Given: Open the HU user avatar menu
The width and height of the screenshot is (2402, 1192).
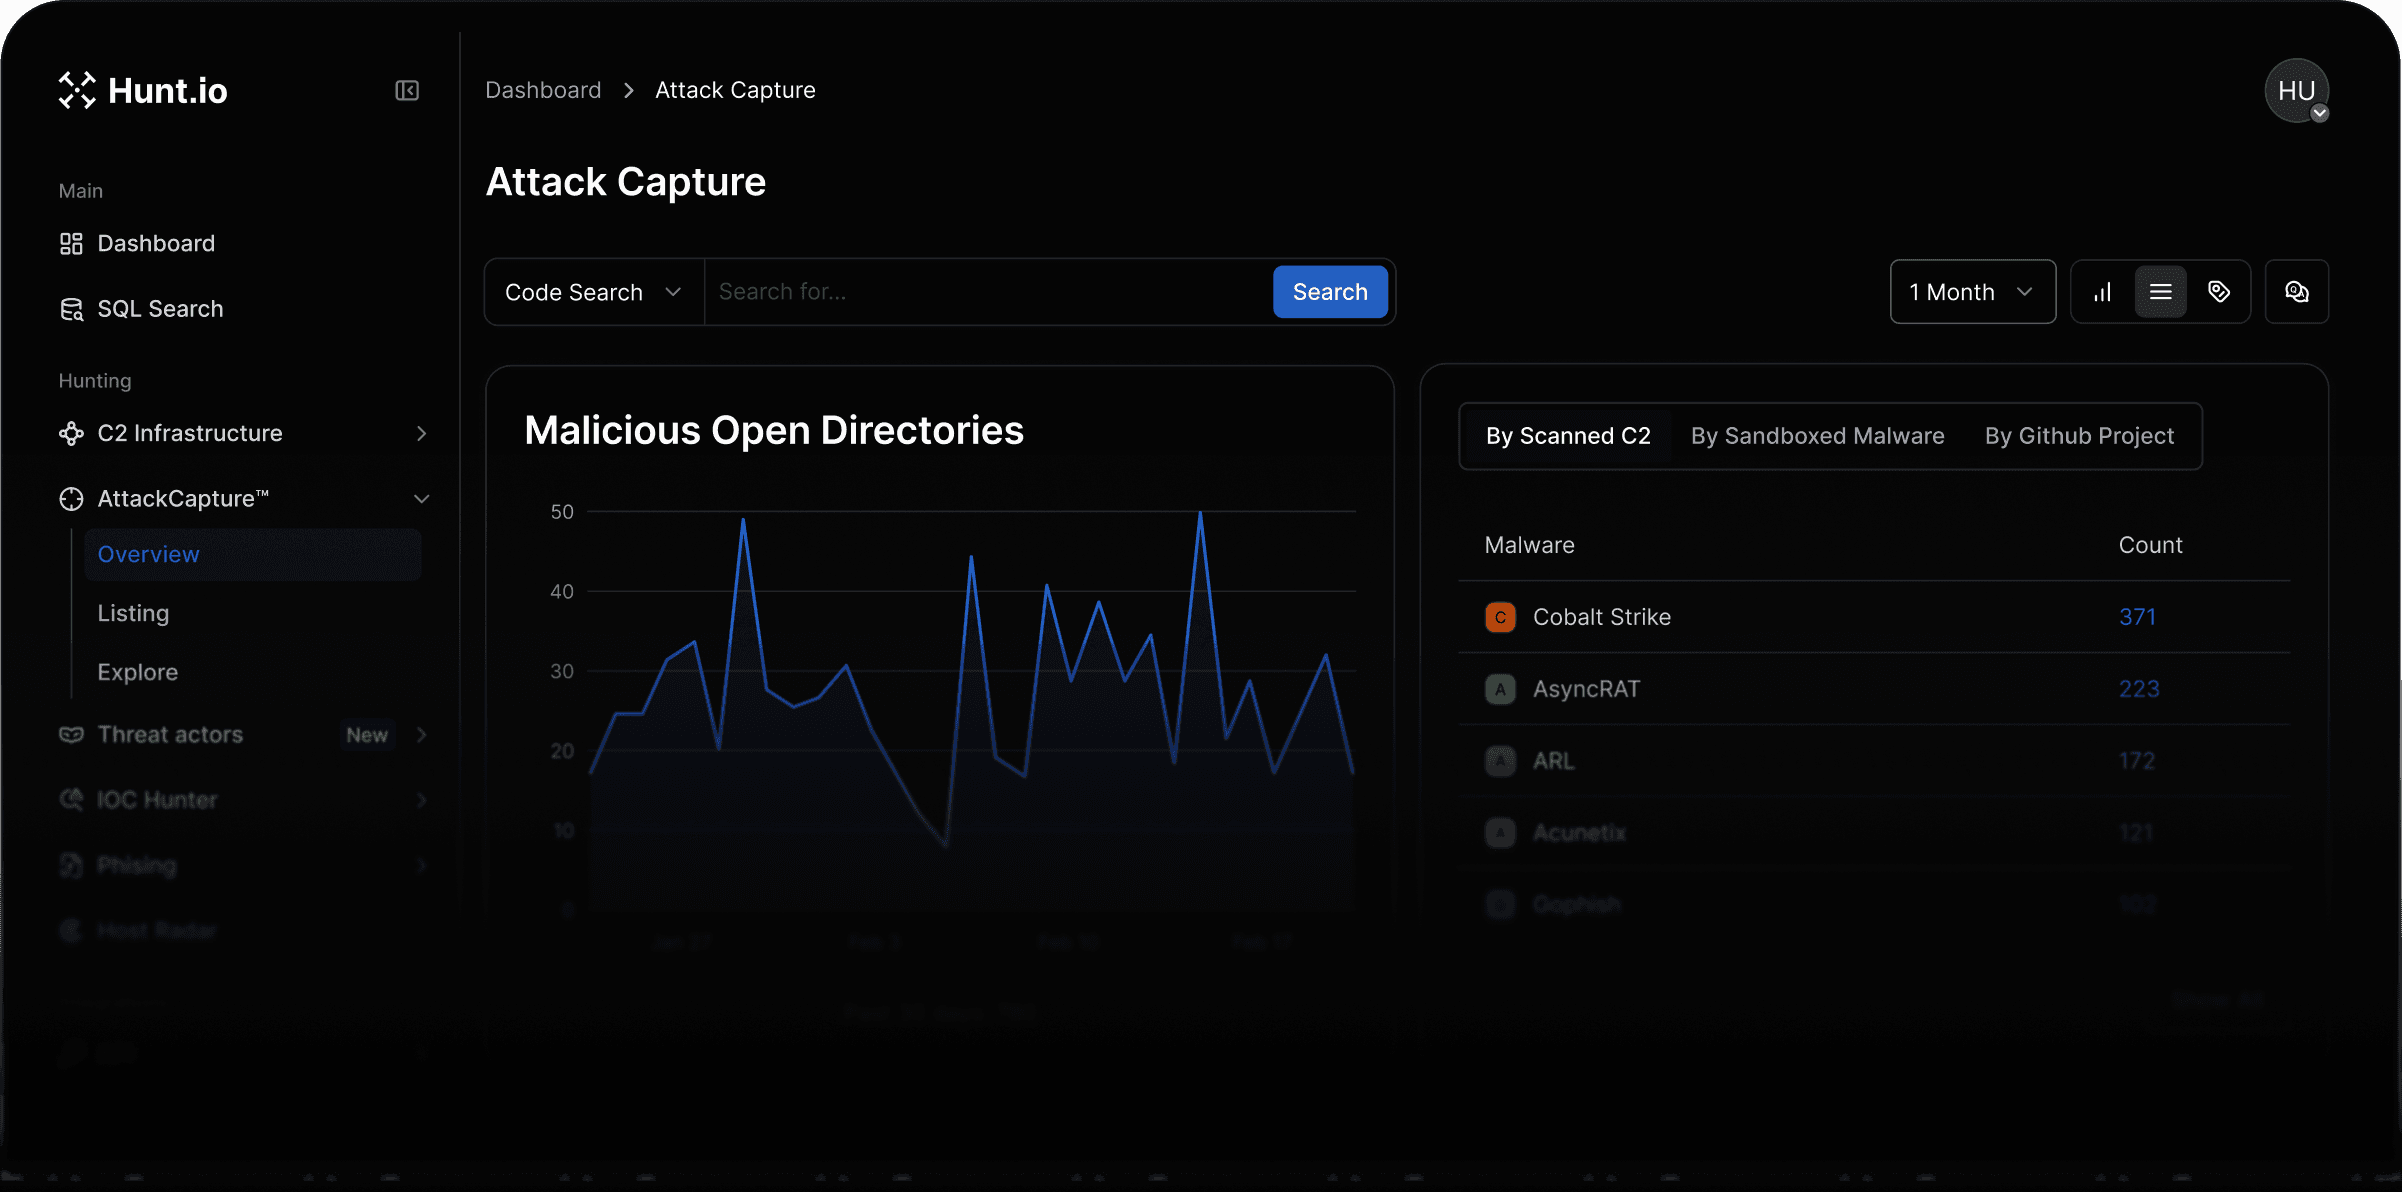Looking at the screenshot, I should (2296, 91).
